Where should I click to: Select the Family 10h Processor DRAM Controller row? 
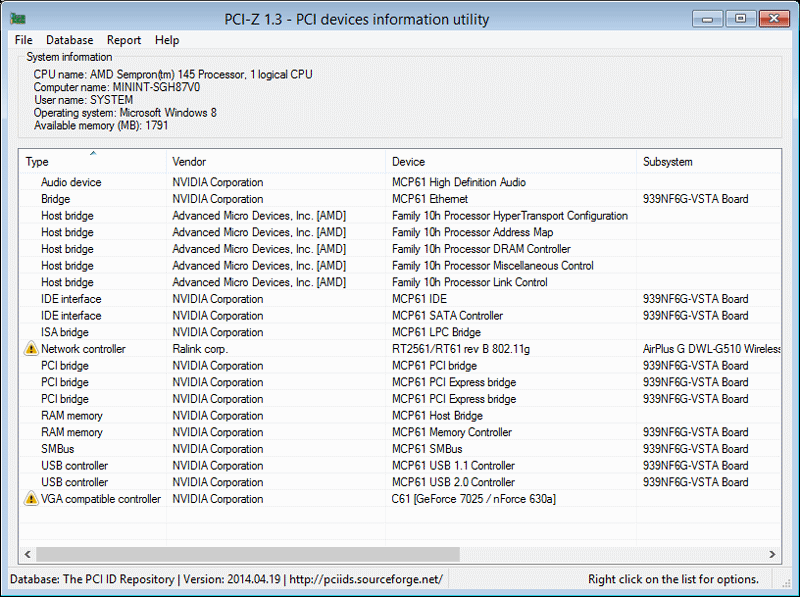coord(481,249)
